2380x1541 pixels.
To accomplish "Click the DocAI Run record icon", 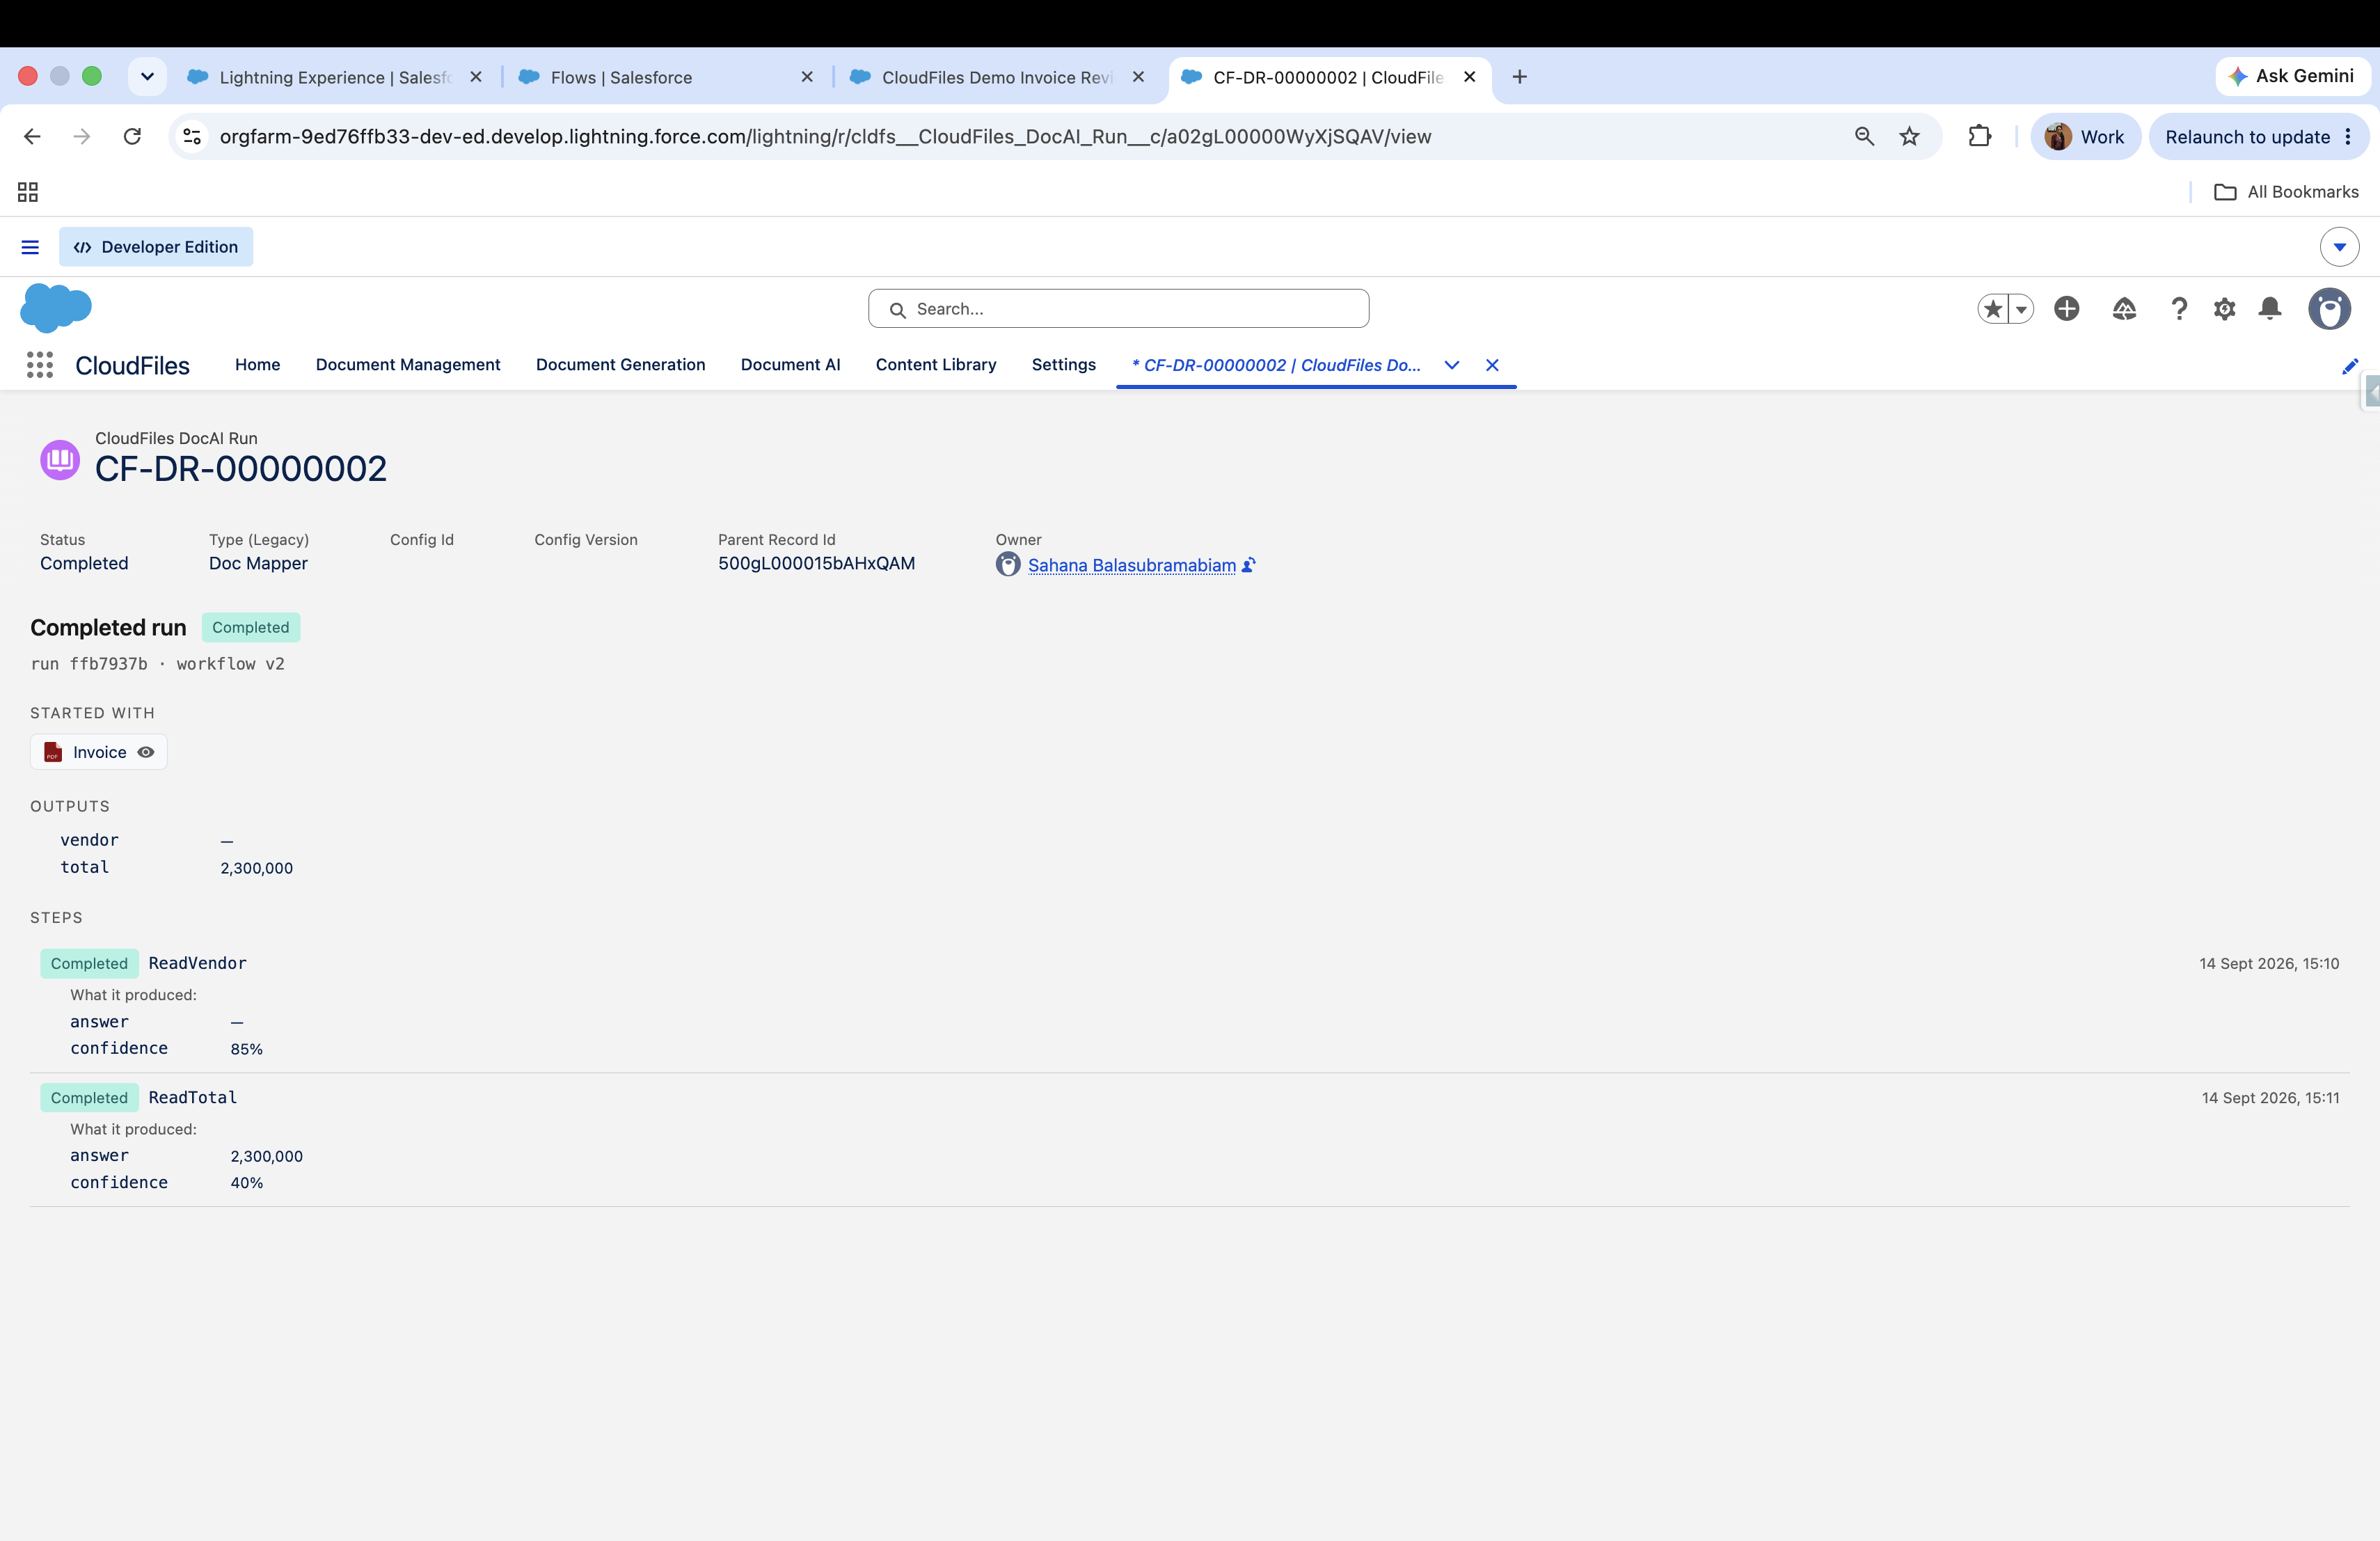I will 60,460.
